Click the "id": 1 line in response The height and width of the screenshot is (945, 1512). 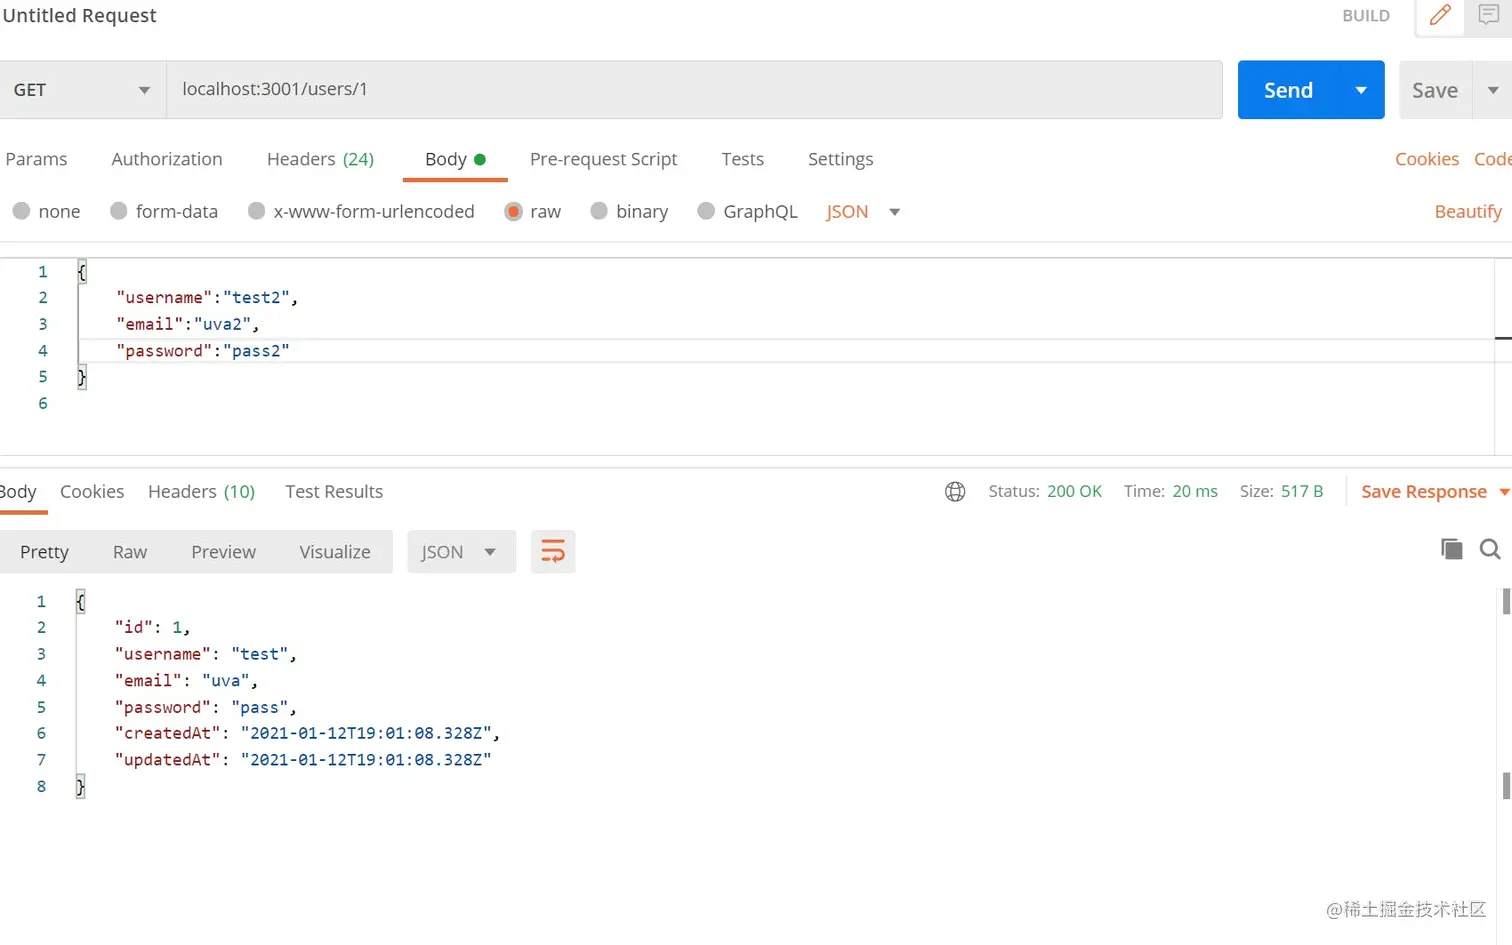[152, 627]
